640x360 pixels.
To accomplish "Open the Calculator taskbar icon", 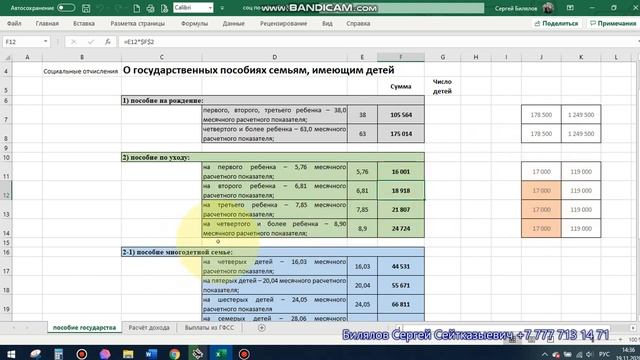I will 59,353.
